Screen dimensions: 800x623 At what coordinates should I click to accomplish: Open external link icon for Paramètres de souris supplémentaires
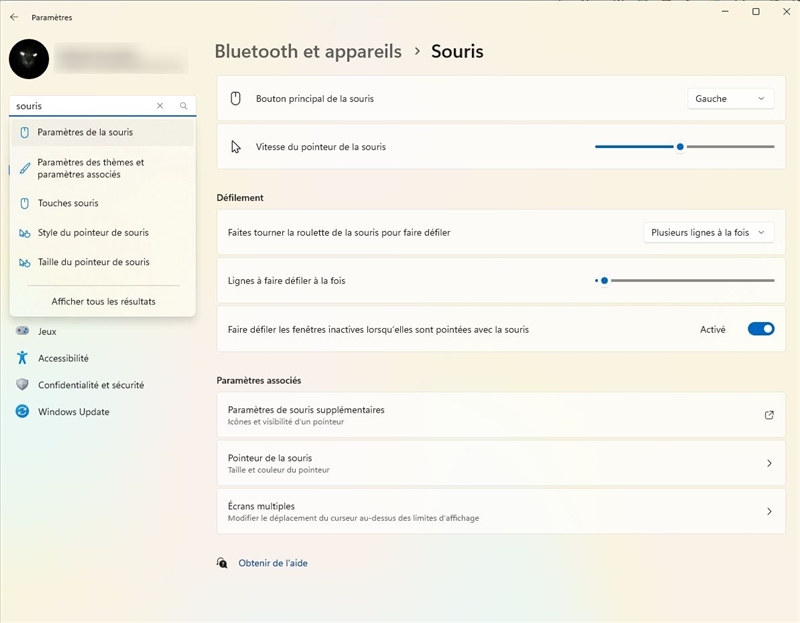click(768, 415)
